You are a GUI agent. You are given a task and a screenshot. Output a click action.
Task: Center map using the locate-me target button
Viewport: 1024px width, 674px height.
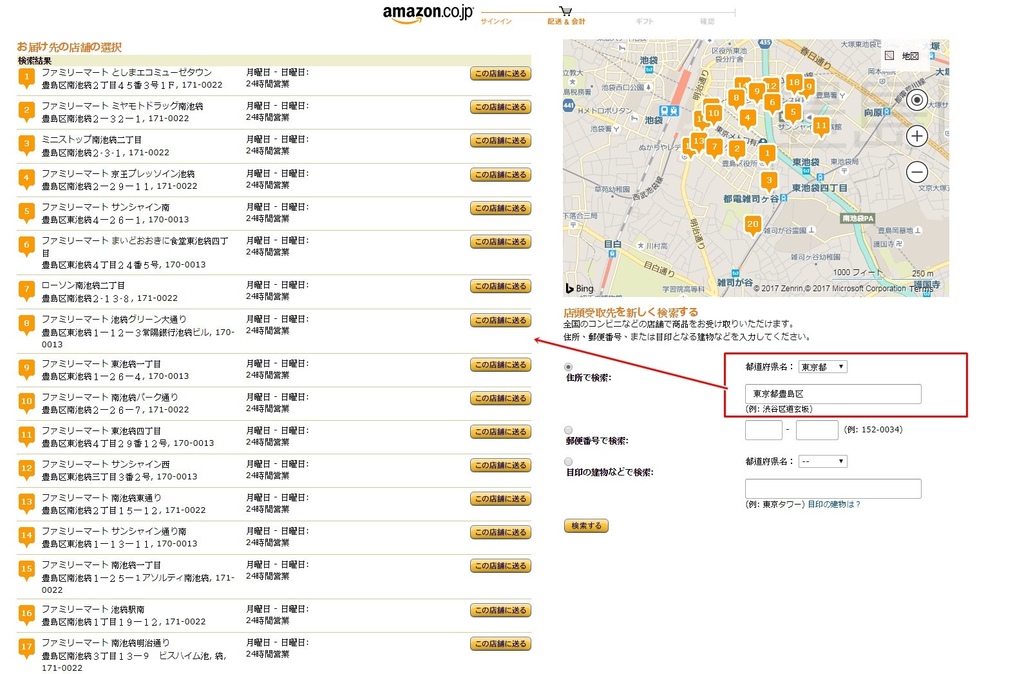[917, 100]
